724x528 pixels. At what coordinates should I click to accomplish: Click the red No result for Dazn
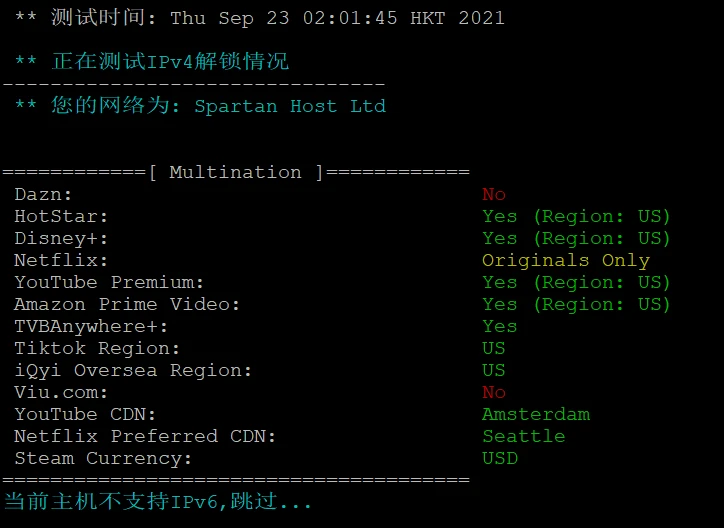pyautogui.click(x=494, y=194)
